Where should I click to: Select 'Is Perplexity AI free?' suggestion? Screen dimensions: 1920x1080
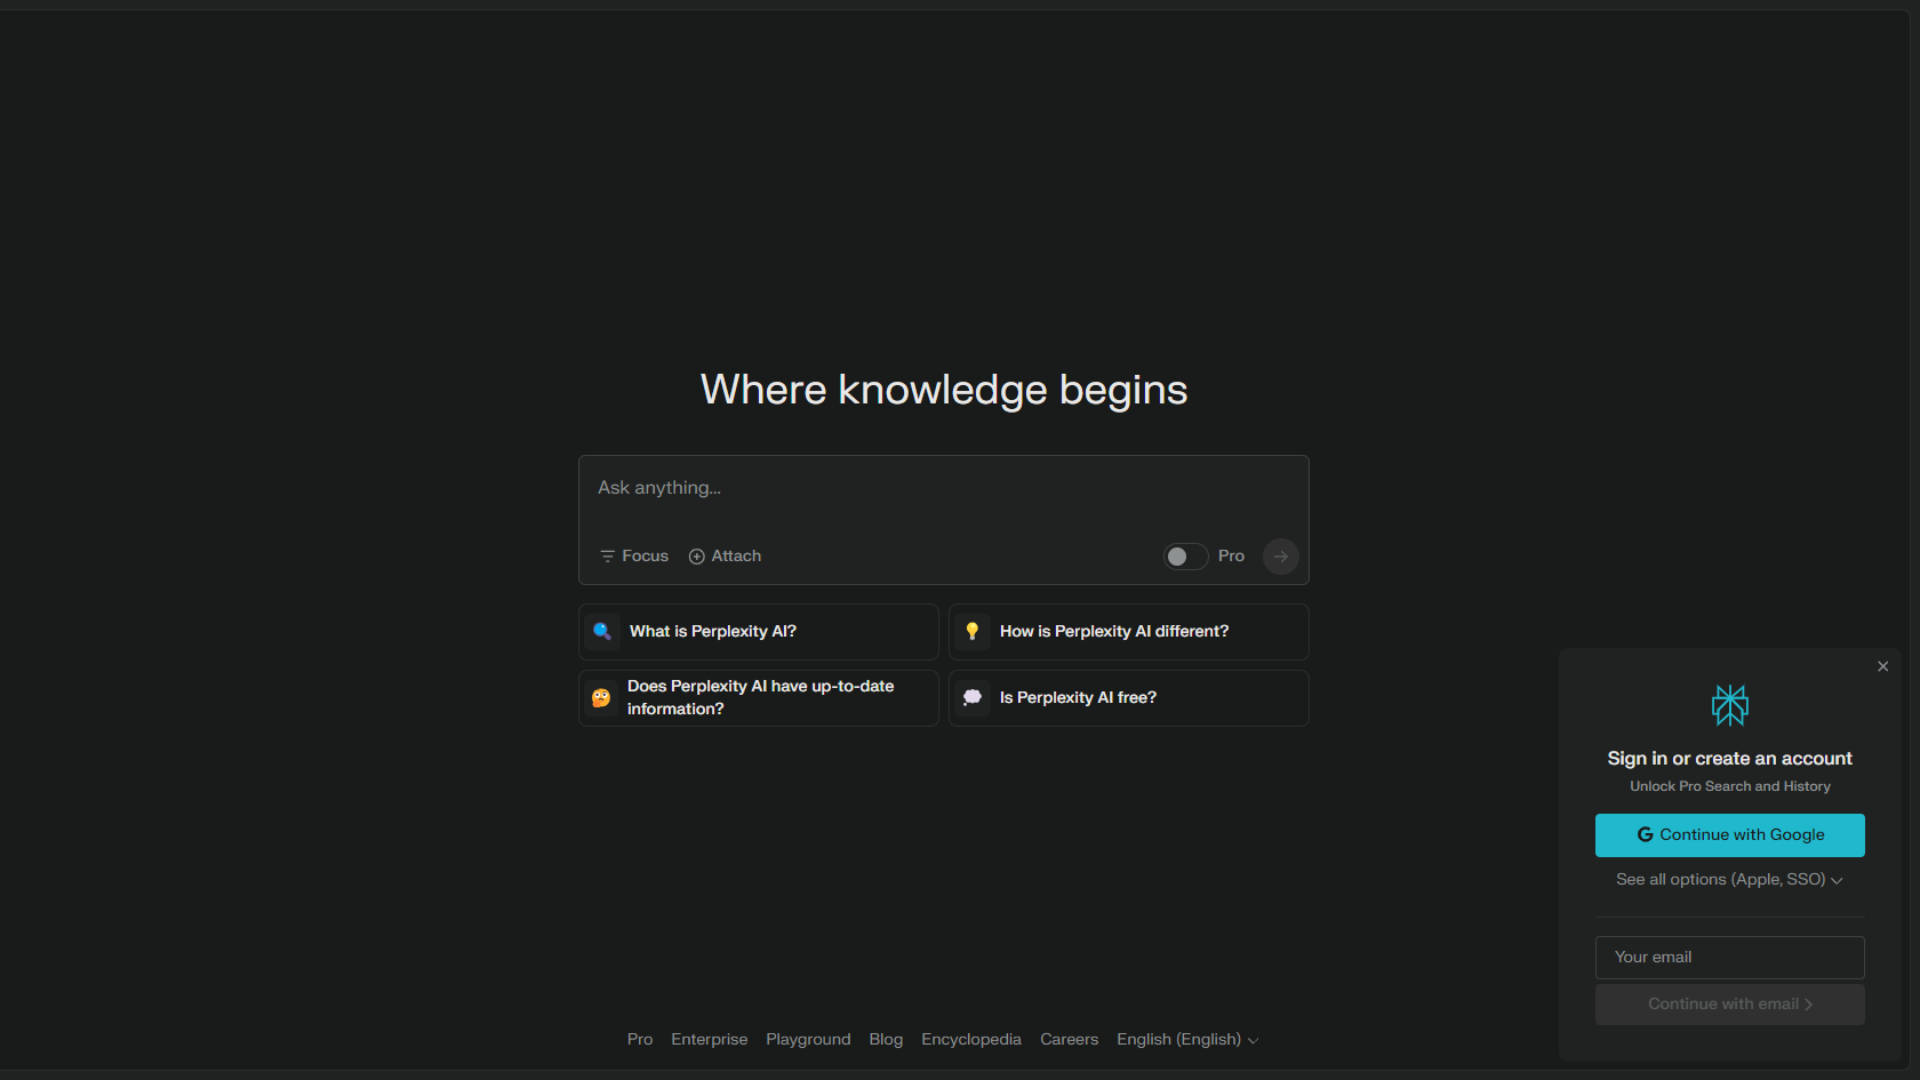1128,698
